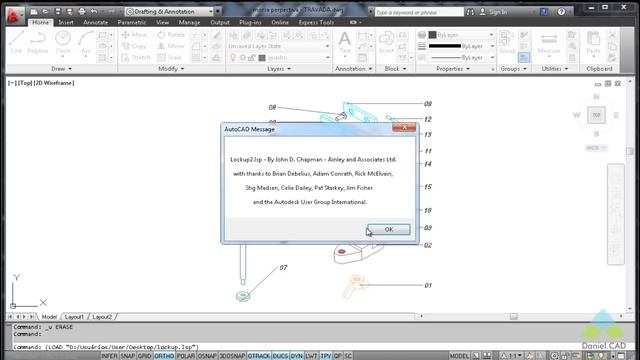Viewport: 640px width, 360px height.
Task: Activate the Rotate tool
Action: click(171, 35)
